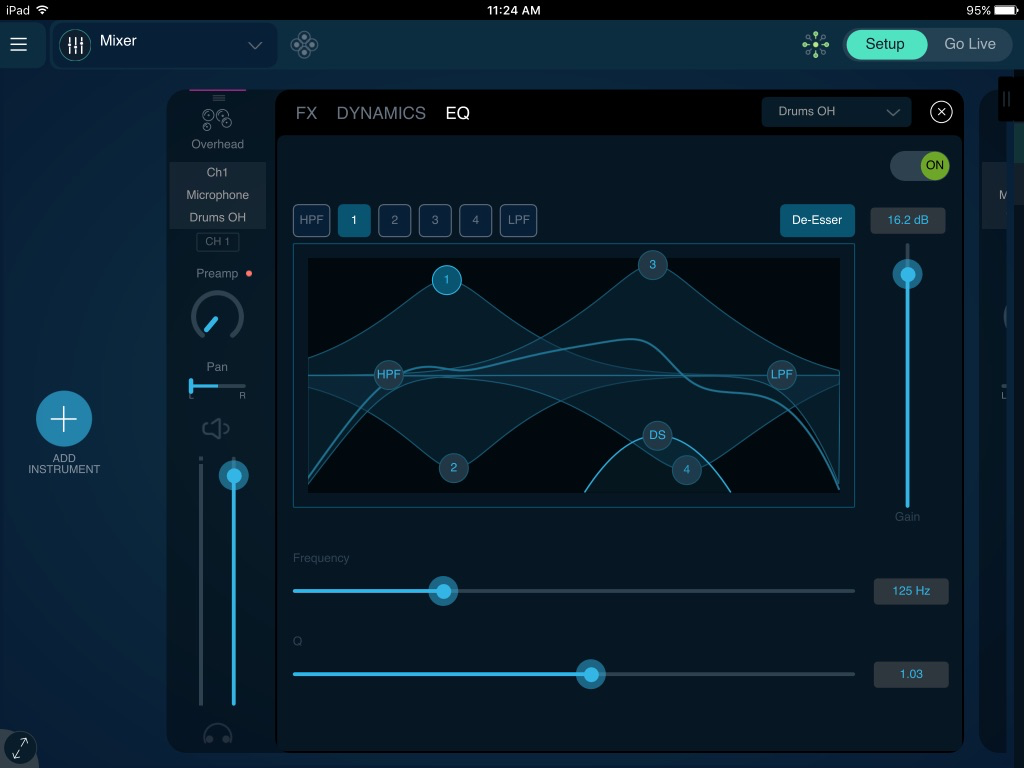This screenshot has width=1024, height=768.
Task: Click the 1.03 Q value field
Action: point(911,675)
